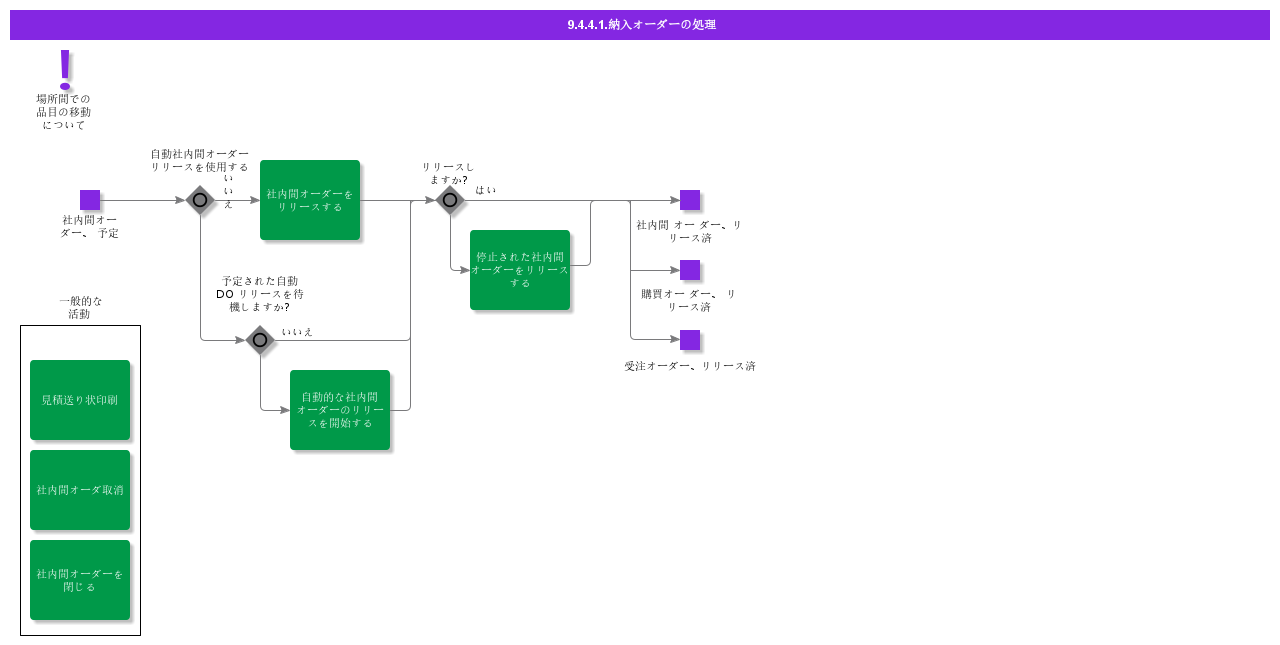The height and width of the screenshot is (645, 1280).
Task: Click the purple end event square for 購買オーダー、リリース済
Action: 690,270
